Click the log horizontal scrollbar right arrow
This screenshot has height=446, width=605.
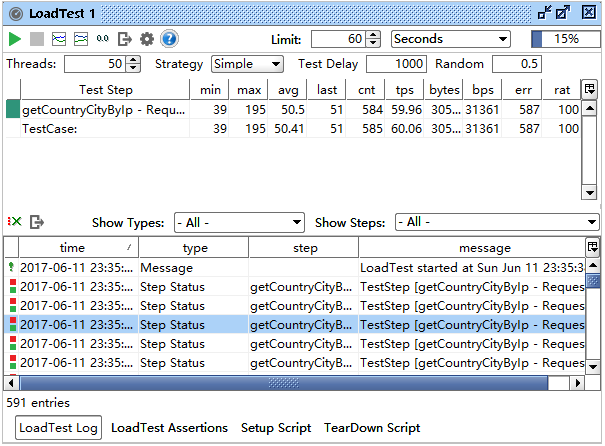coord(577,383)
